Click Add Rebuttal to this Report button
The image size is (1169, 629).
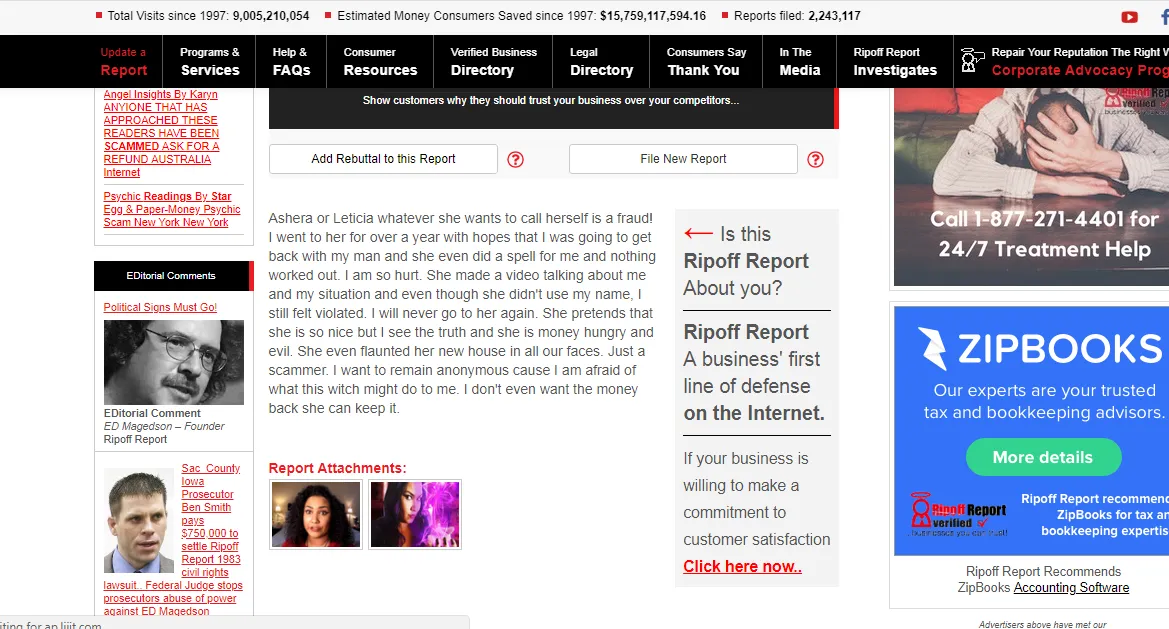(383, 159)
